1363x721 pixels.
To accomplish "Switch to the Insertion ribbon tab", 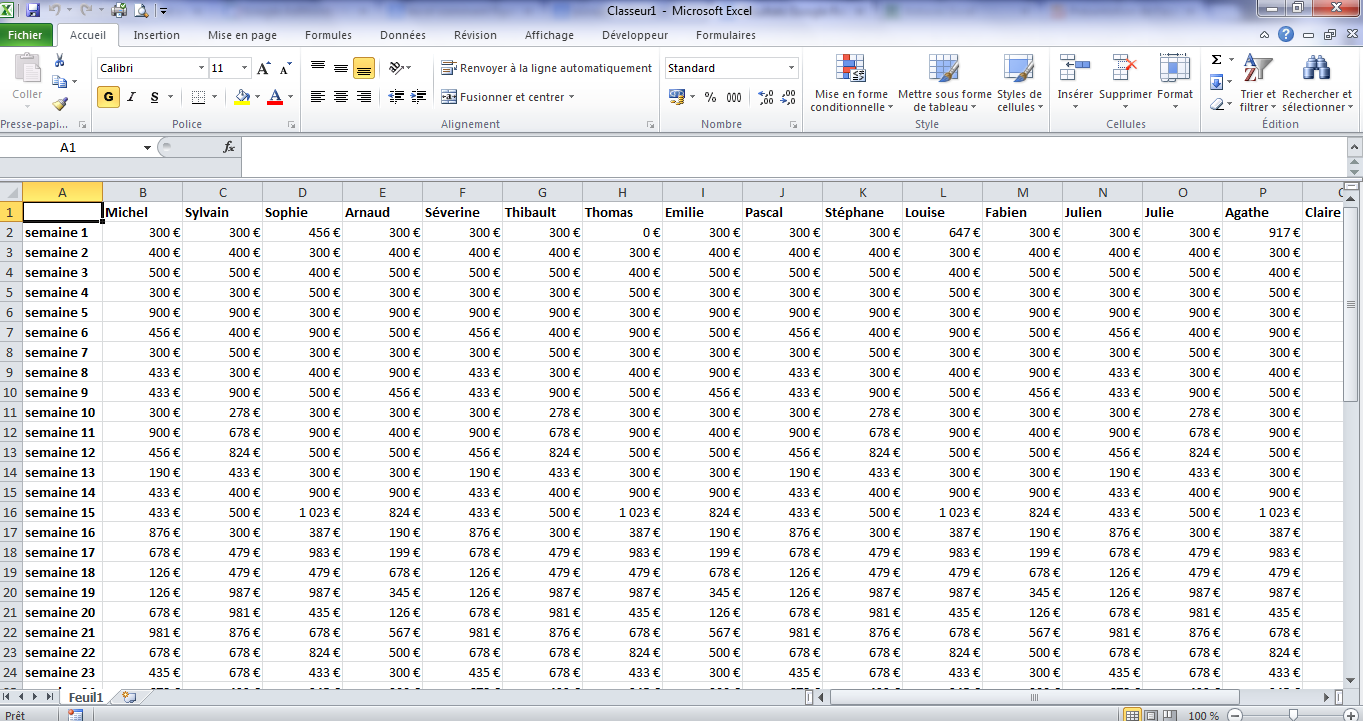I will pos(157,35).
